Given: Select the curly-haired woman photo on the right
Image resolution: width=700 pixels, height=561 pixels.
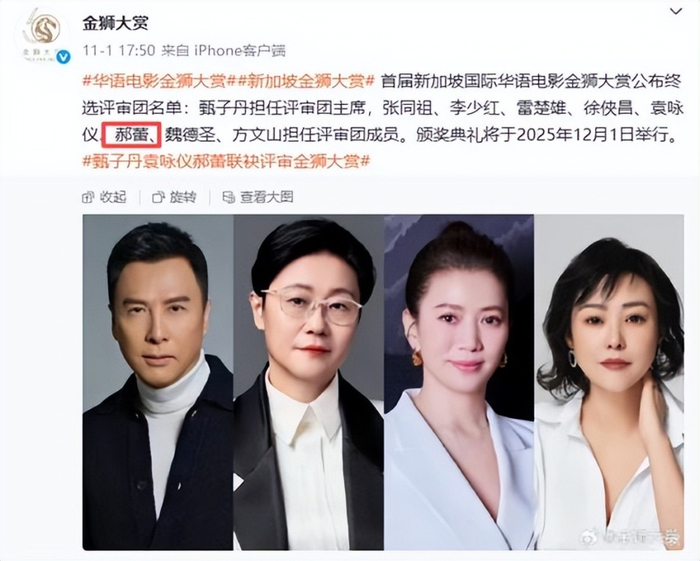Looking at the screenshot, I should (x=609, y=382).
